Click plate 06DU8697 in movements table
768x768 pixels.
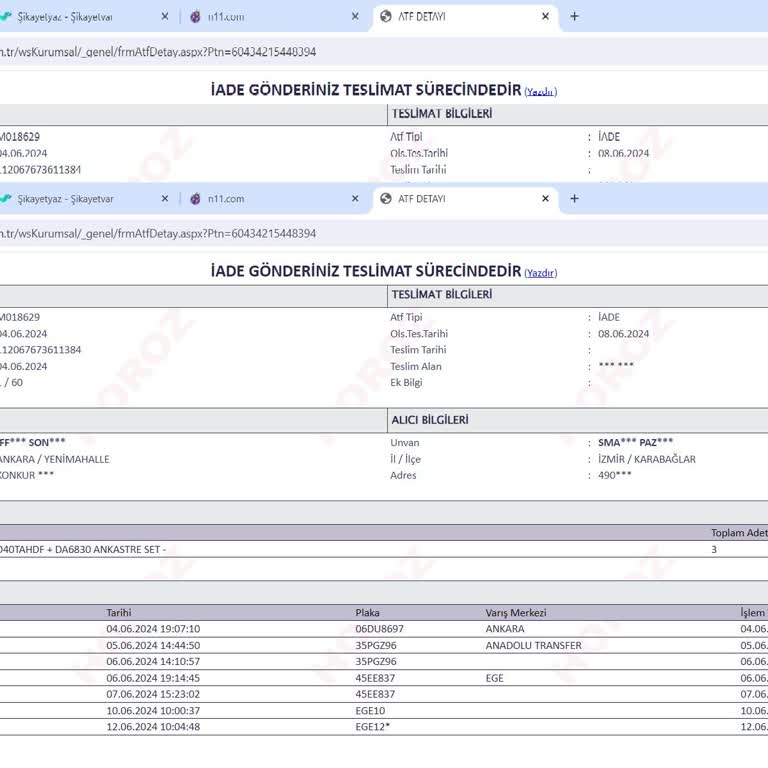379,628
